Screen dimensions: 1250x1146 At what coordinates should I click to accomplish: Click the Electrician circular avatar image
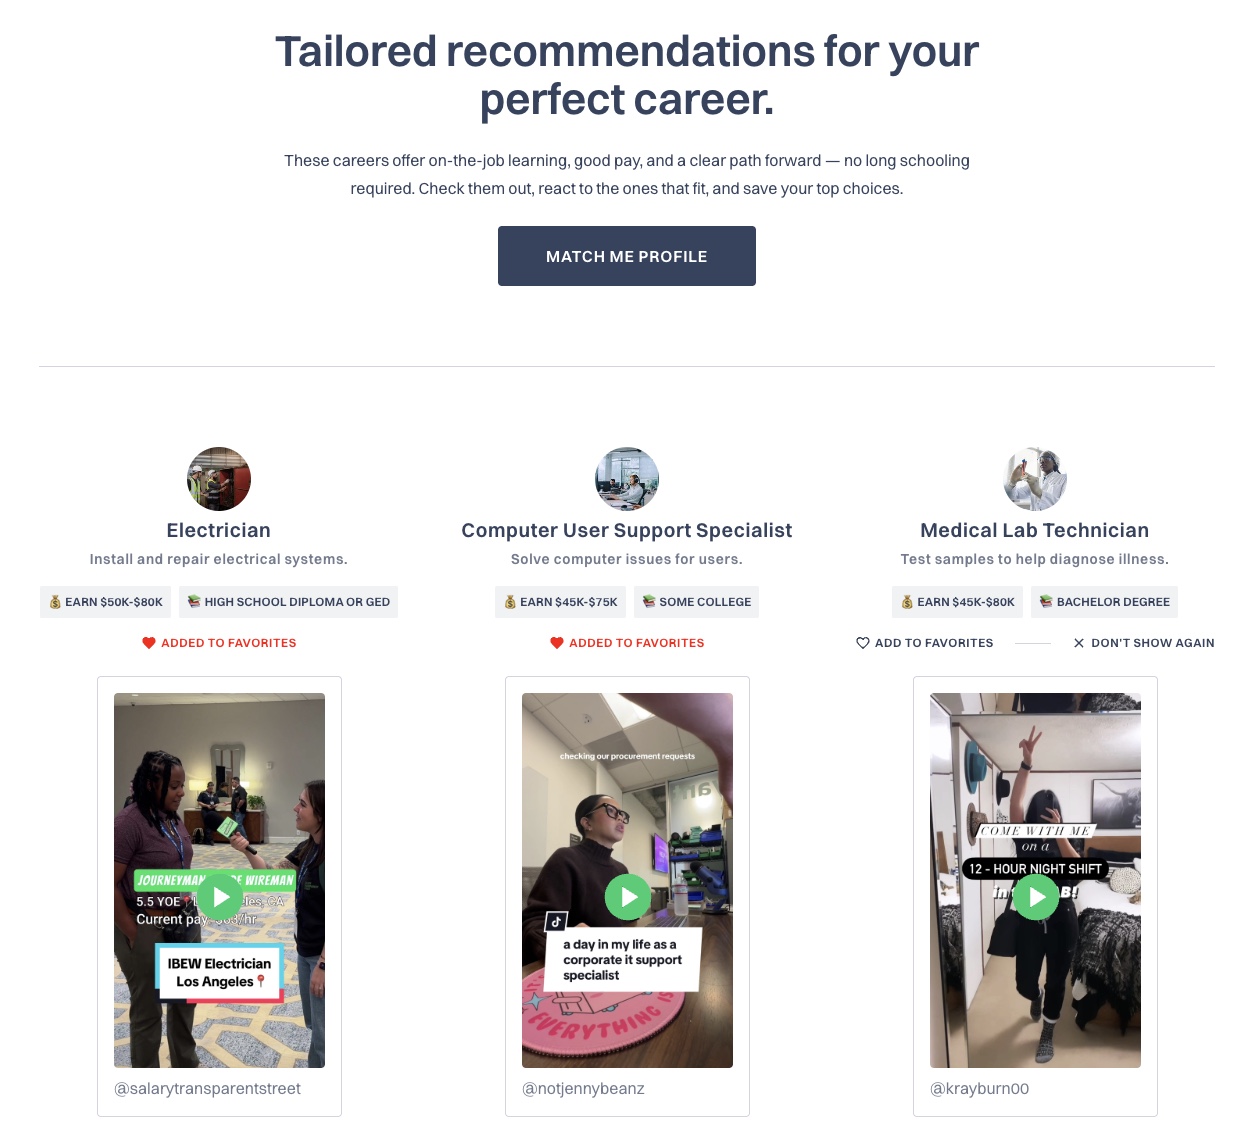point(219,479)
